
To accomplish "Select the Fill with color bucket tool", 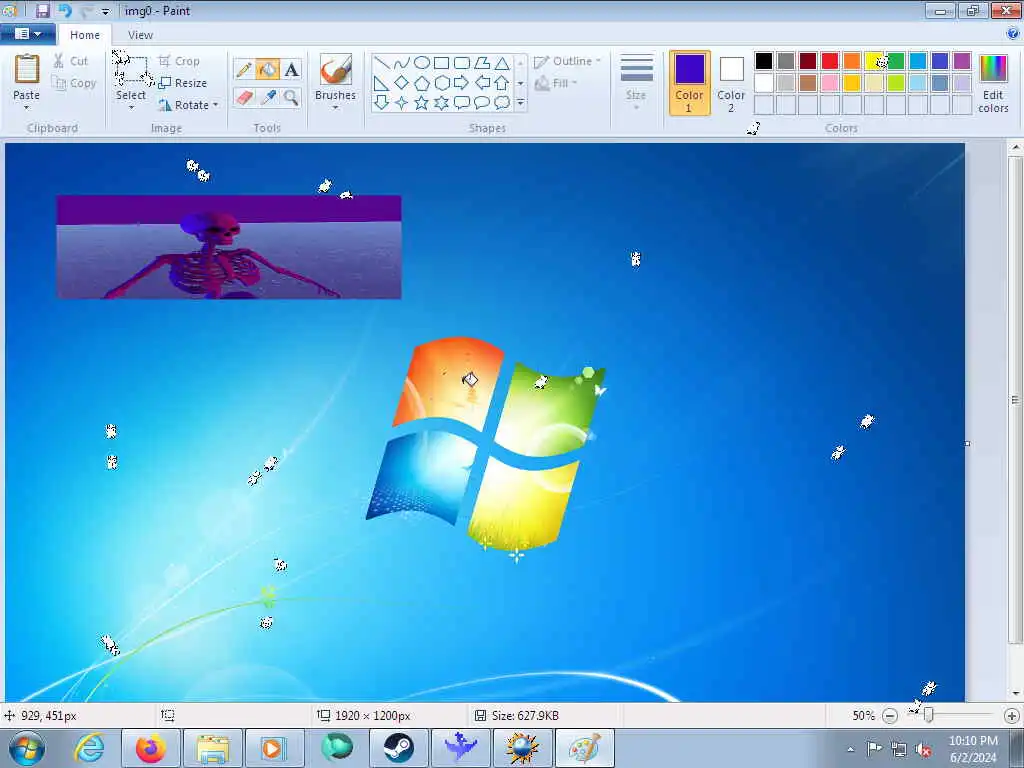I will point(267,69).
